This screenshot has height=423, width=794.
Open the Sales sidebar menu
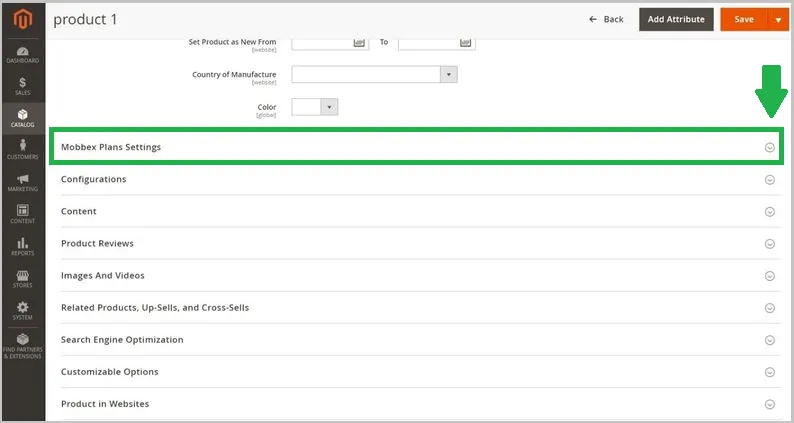coord(23,86)
